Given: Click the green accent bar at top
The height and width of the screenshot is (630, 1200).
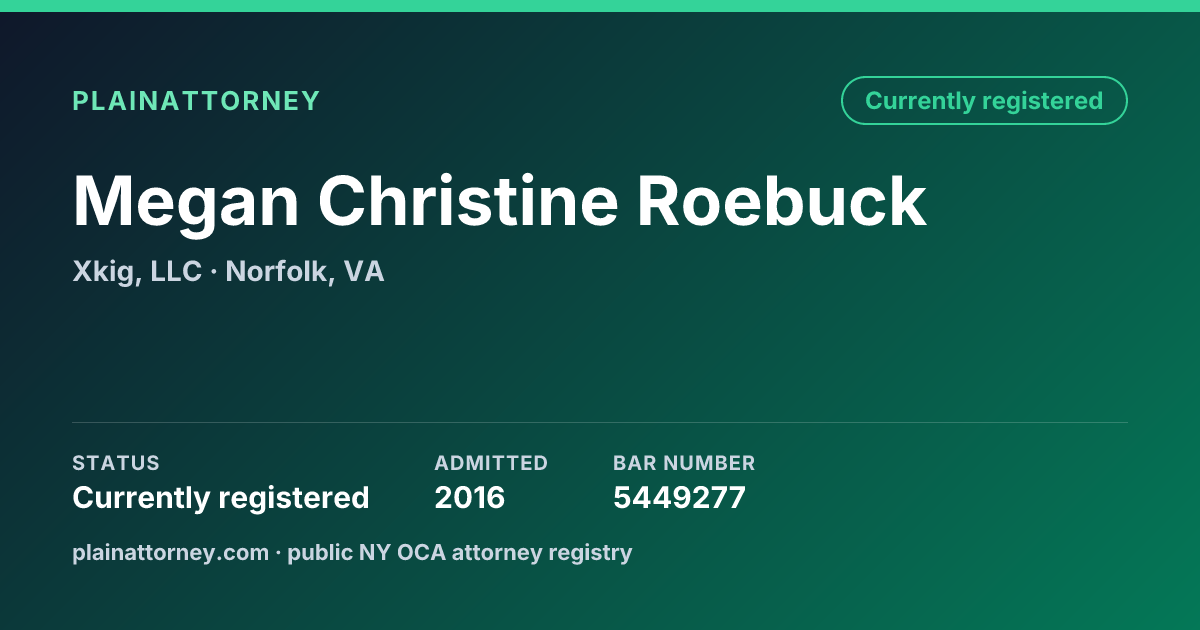Looking at the screenshot, I should pyautogui.click(x=600, y=6).
